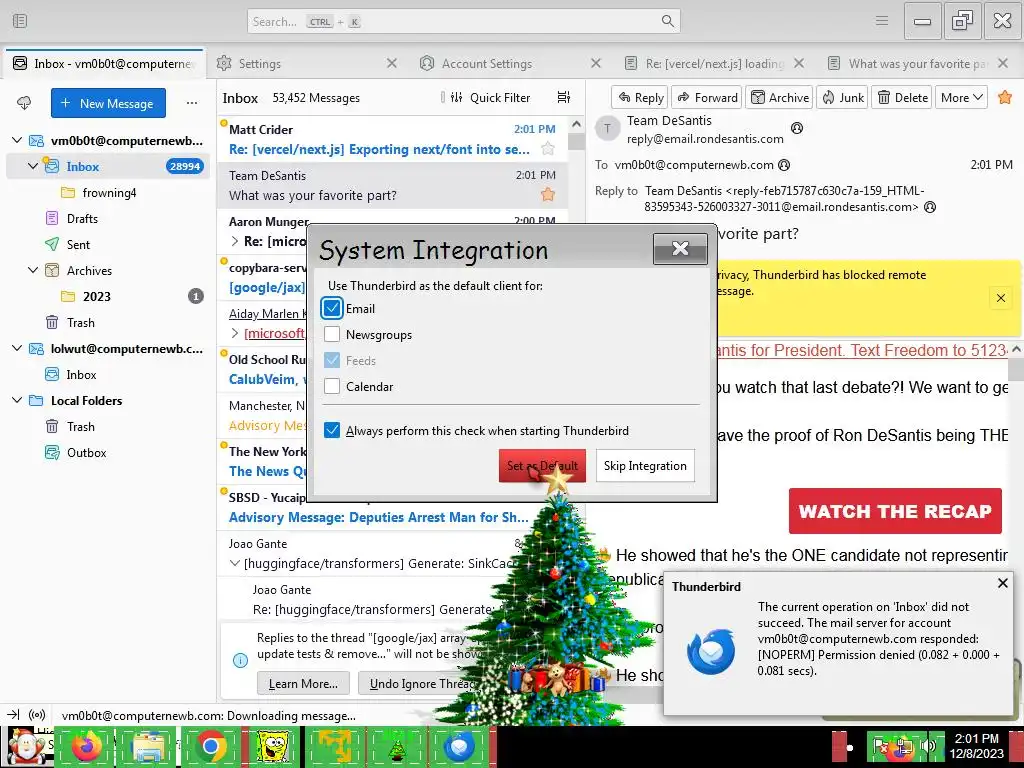The width and height of the screenshot is (1024, 768).
Task: Click the Santa start button
Action: (25, 746)
